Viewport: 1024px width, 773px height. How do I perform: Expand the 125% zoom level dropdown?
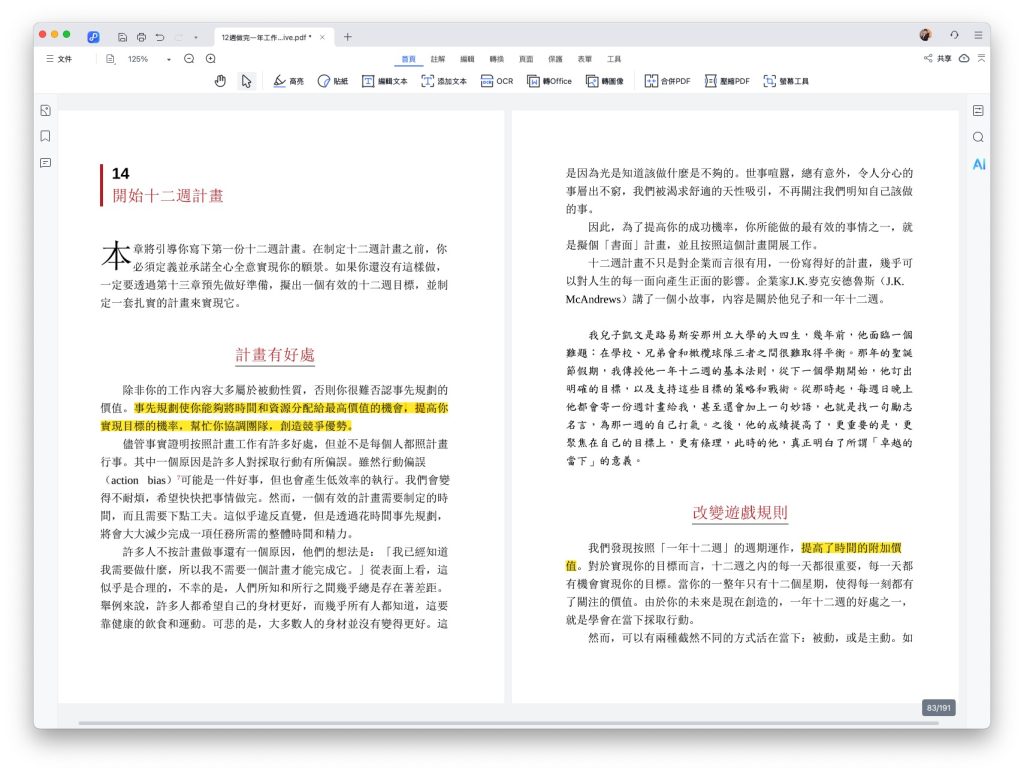[x=168, y=59]
